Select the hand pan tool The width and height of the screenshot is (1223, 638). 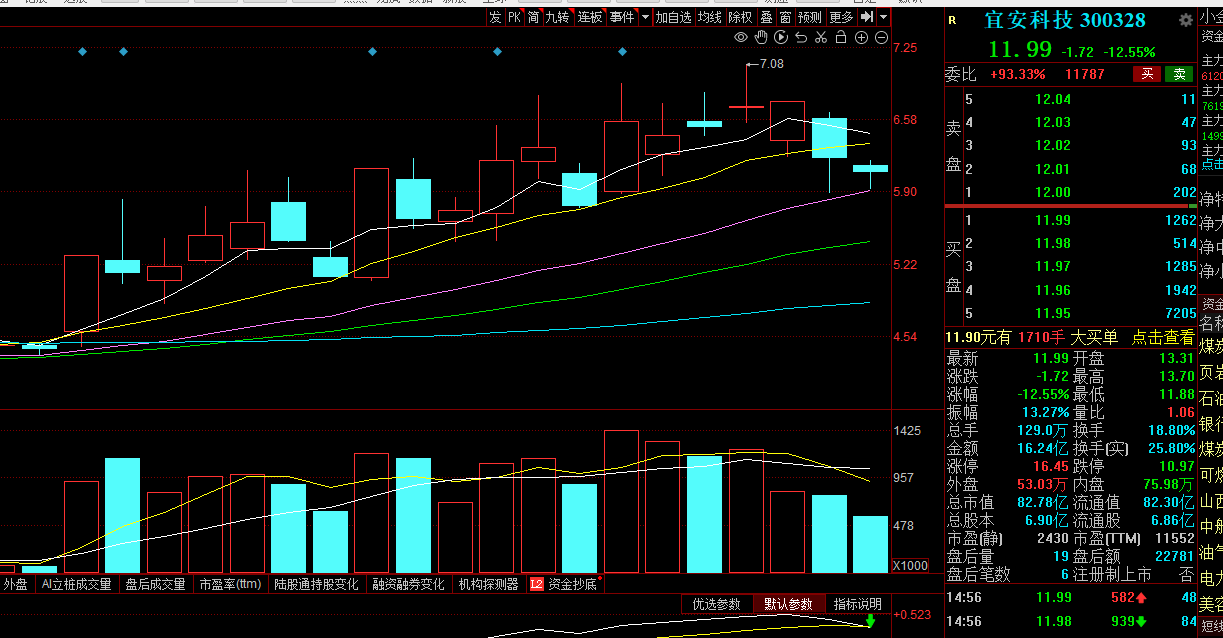[761, 38]
